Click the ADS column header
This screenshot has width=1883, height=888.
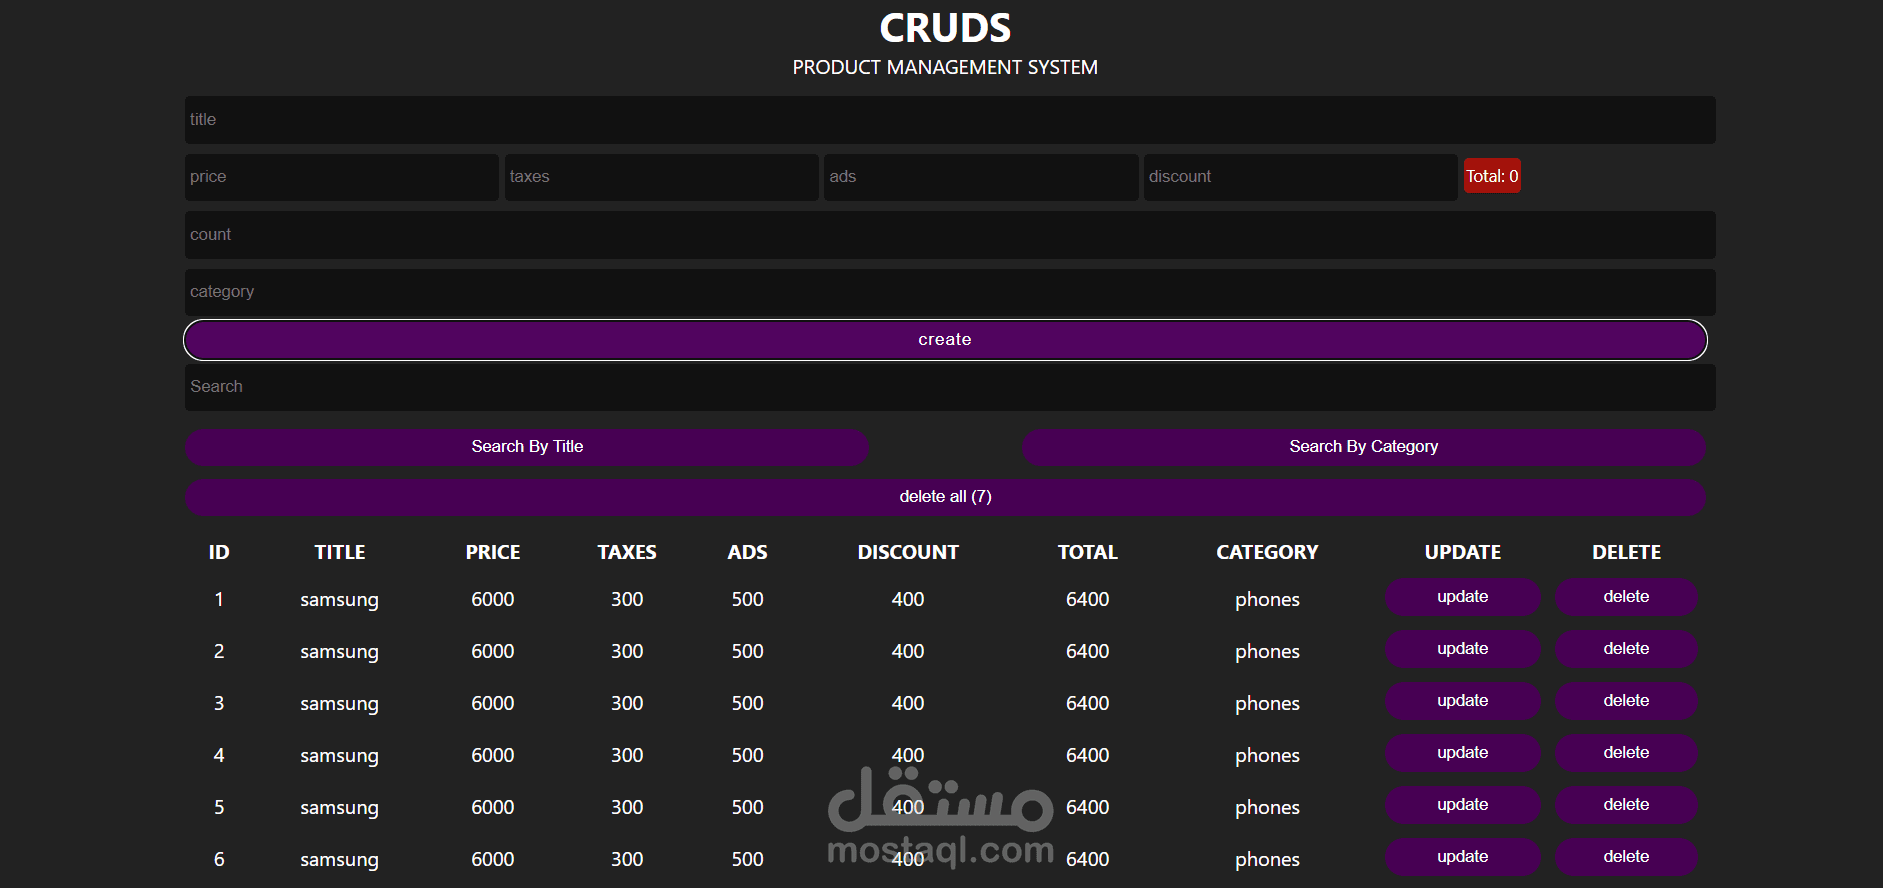[748, 552]
